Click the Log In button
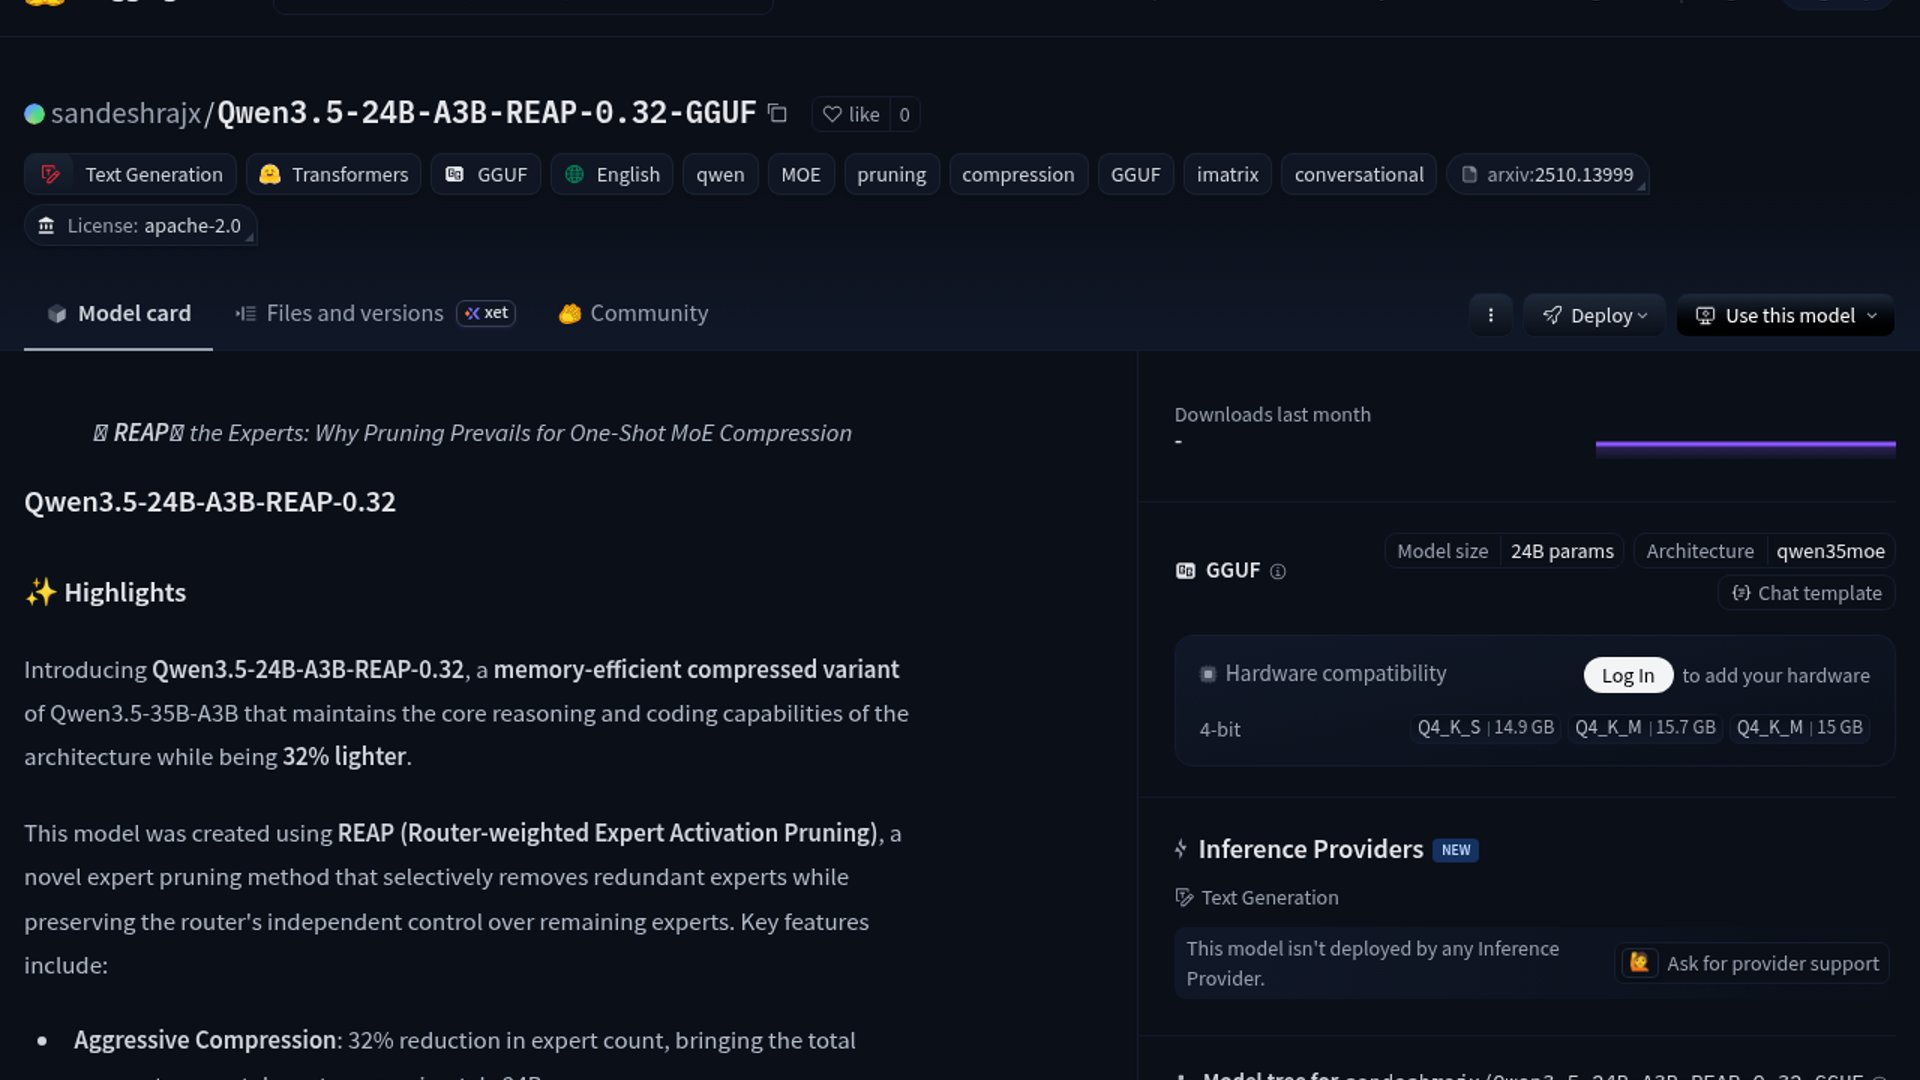The width and height of the screenshot is (1920, 1080). (1627, 675)
